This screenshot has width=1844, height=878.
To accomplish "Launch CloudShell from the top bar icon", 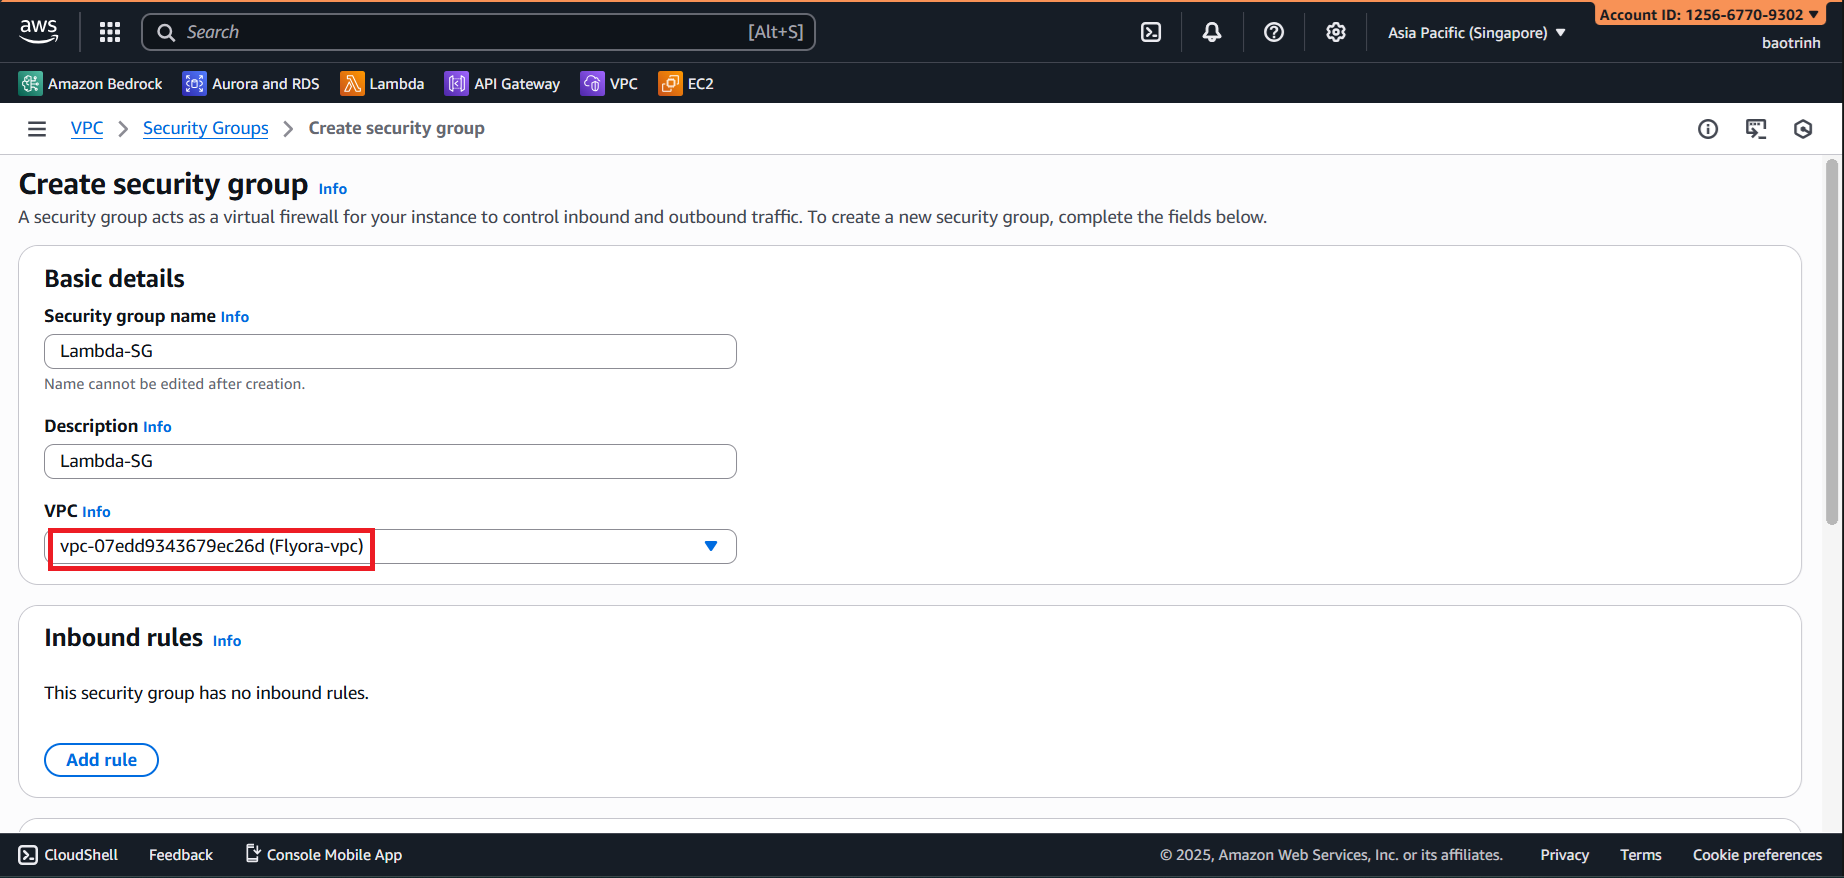I will [1151, 32].
